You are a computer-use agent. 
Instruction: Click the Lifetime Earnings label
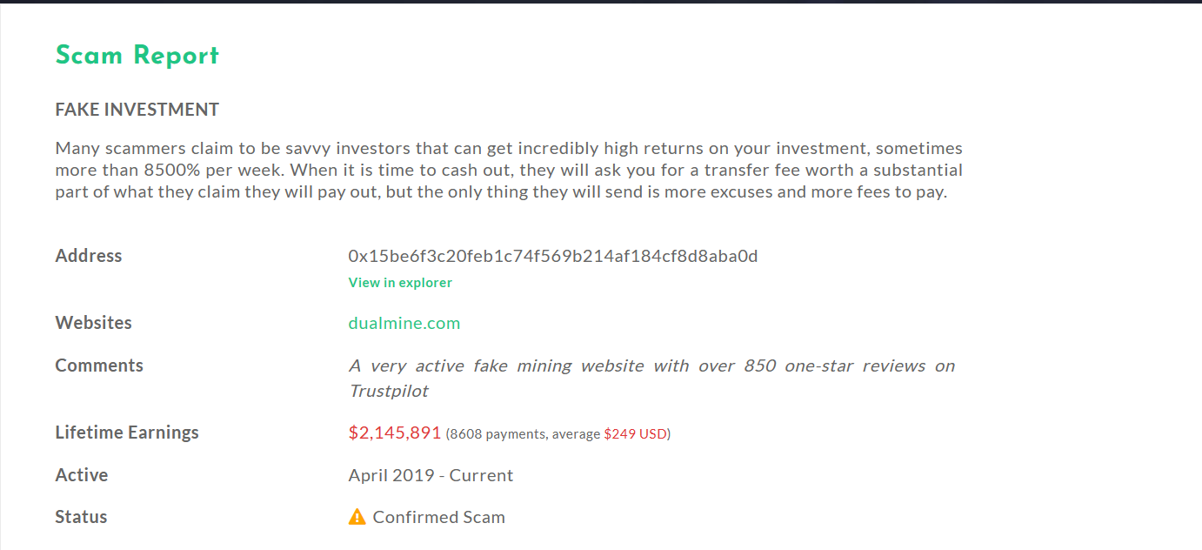[127, 433]
